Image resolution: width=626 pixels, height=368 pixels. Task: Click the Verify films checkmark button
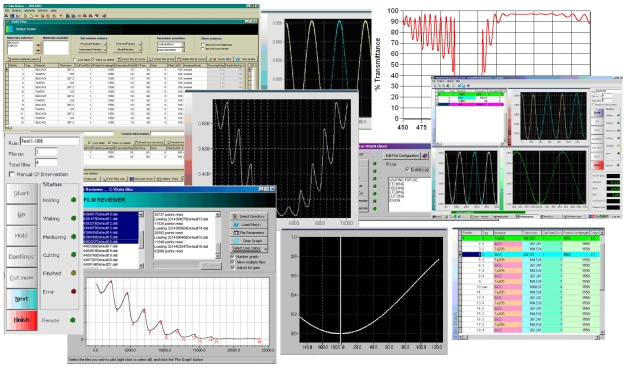point(220,59)
